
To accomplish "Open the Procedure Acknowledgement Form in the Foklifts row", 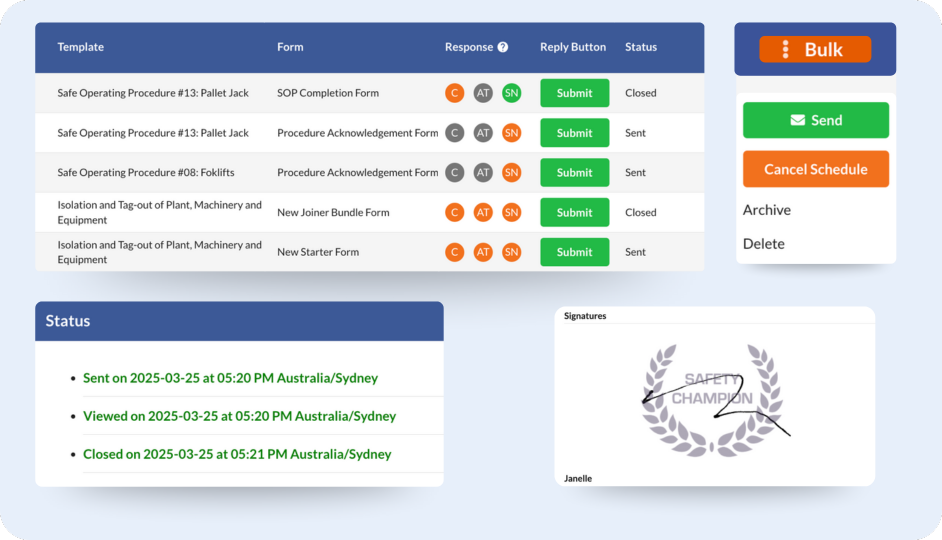I will [357, 173].
